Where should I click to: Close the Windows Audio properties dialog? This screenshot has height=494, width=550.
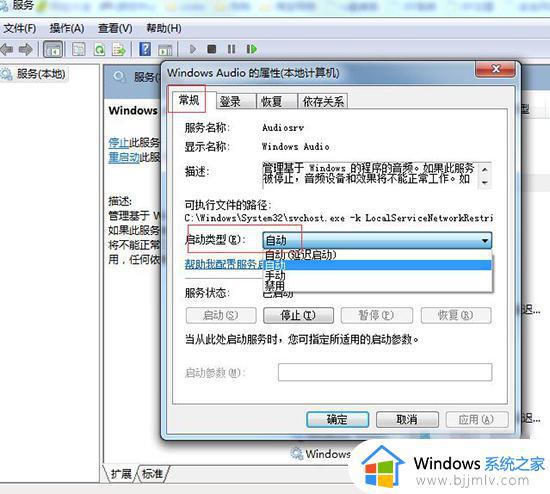496,69
